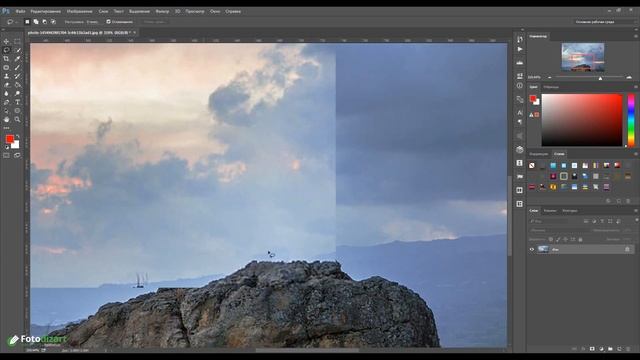Open the Actions play-icon panel

pyautogui.click(x=520, y=49)
